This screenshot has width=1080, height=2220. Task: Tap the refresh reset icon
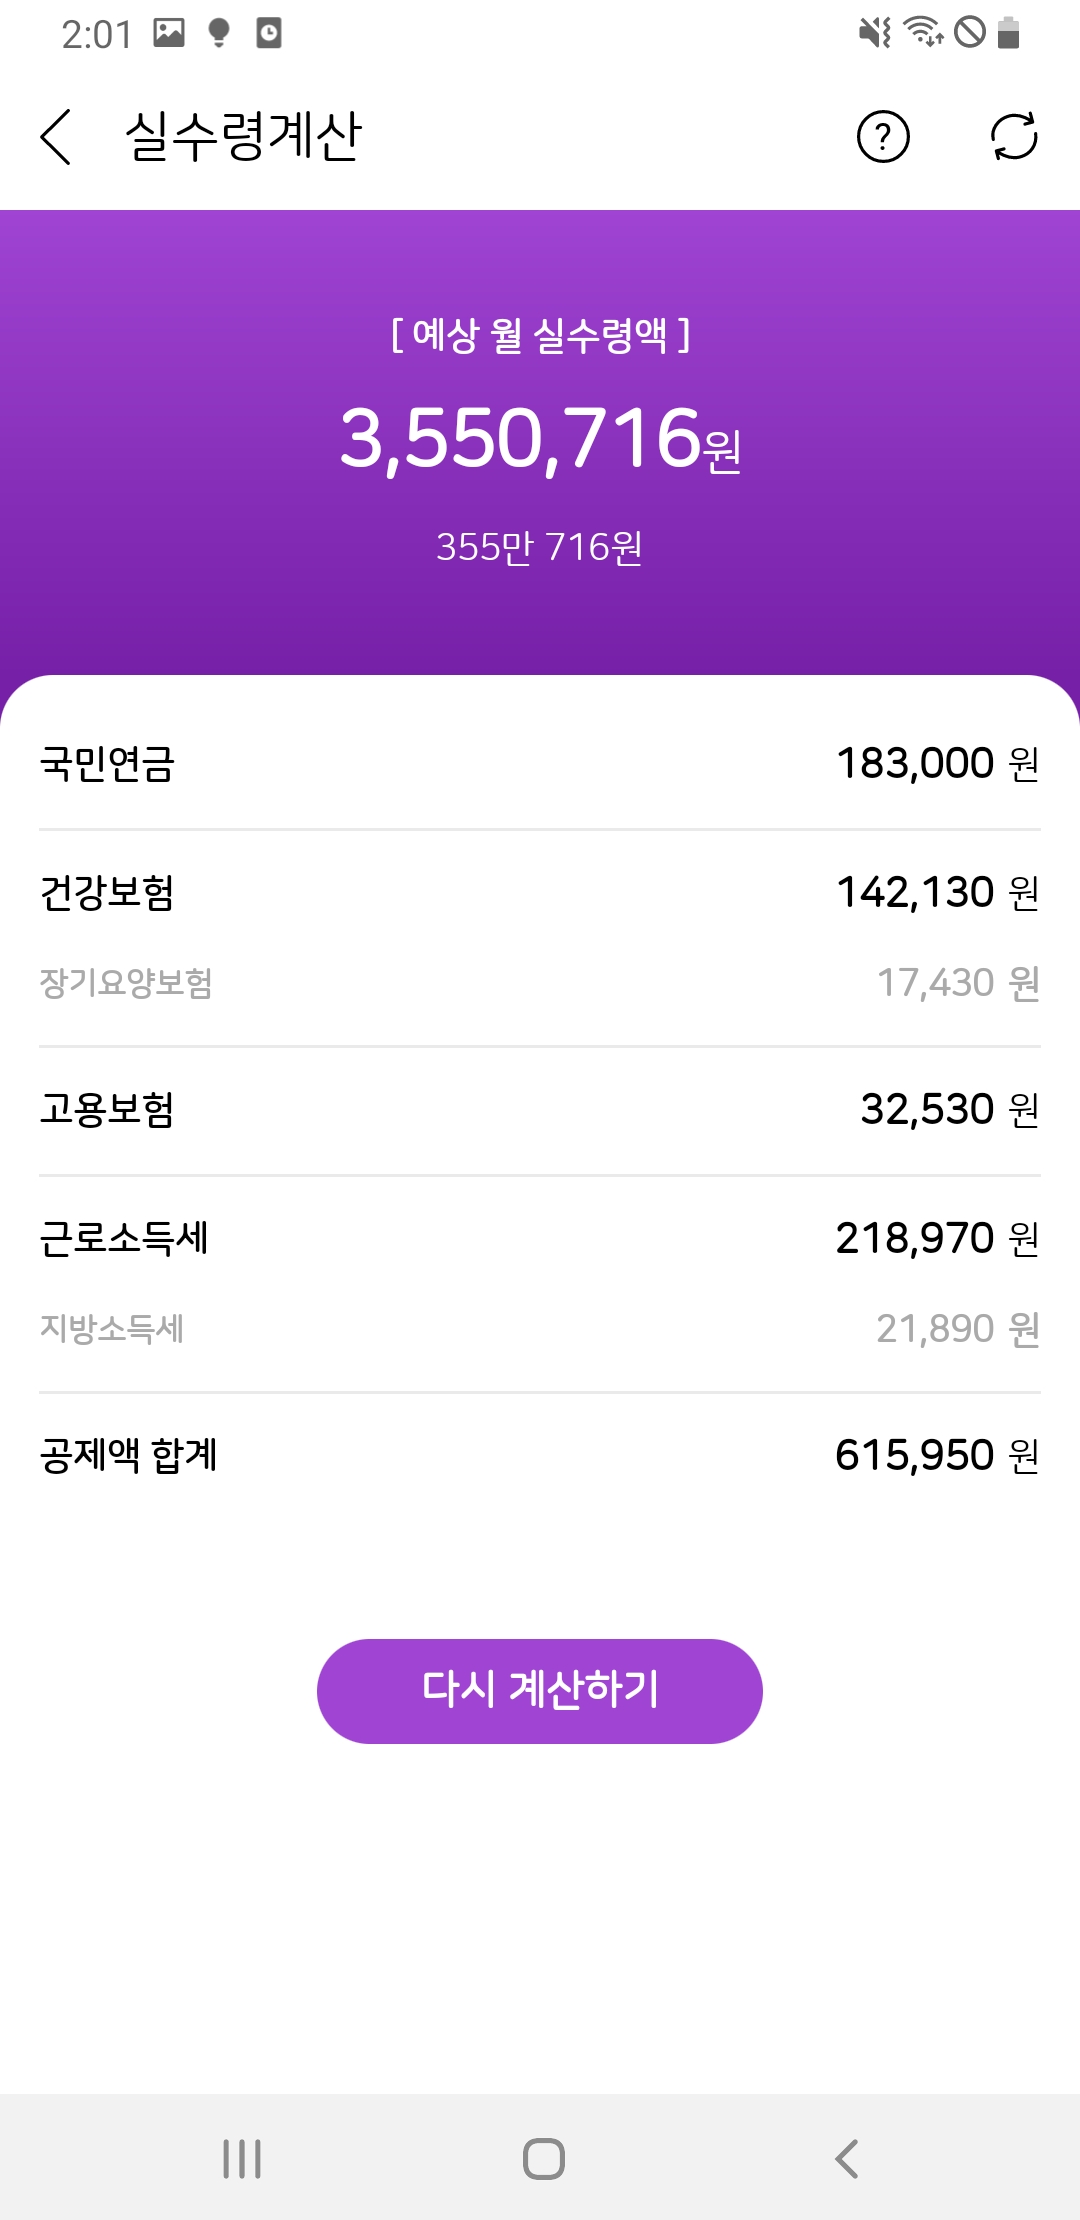(x=1014, y=137)
